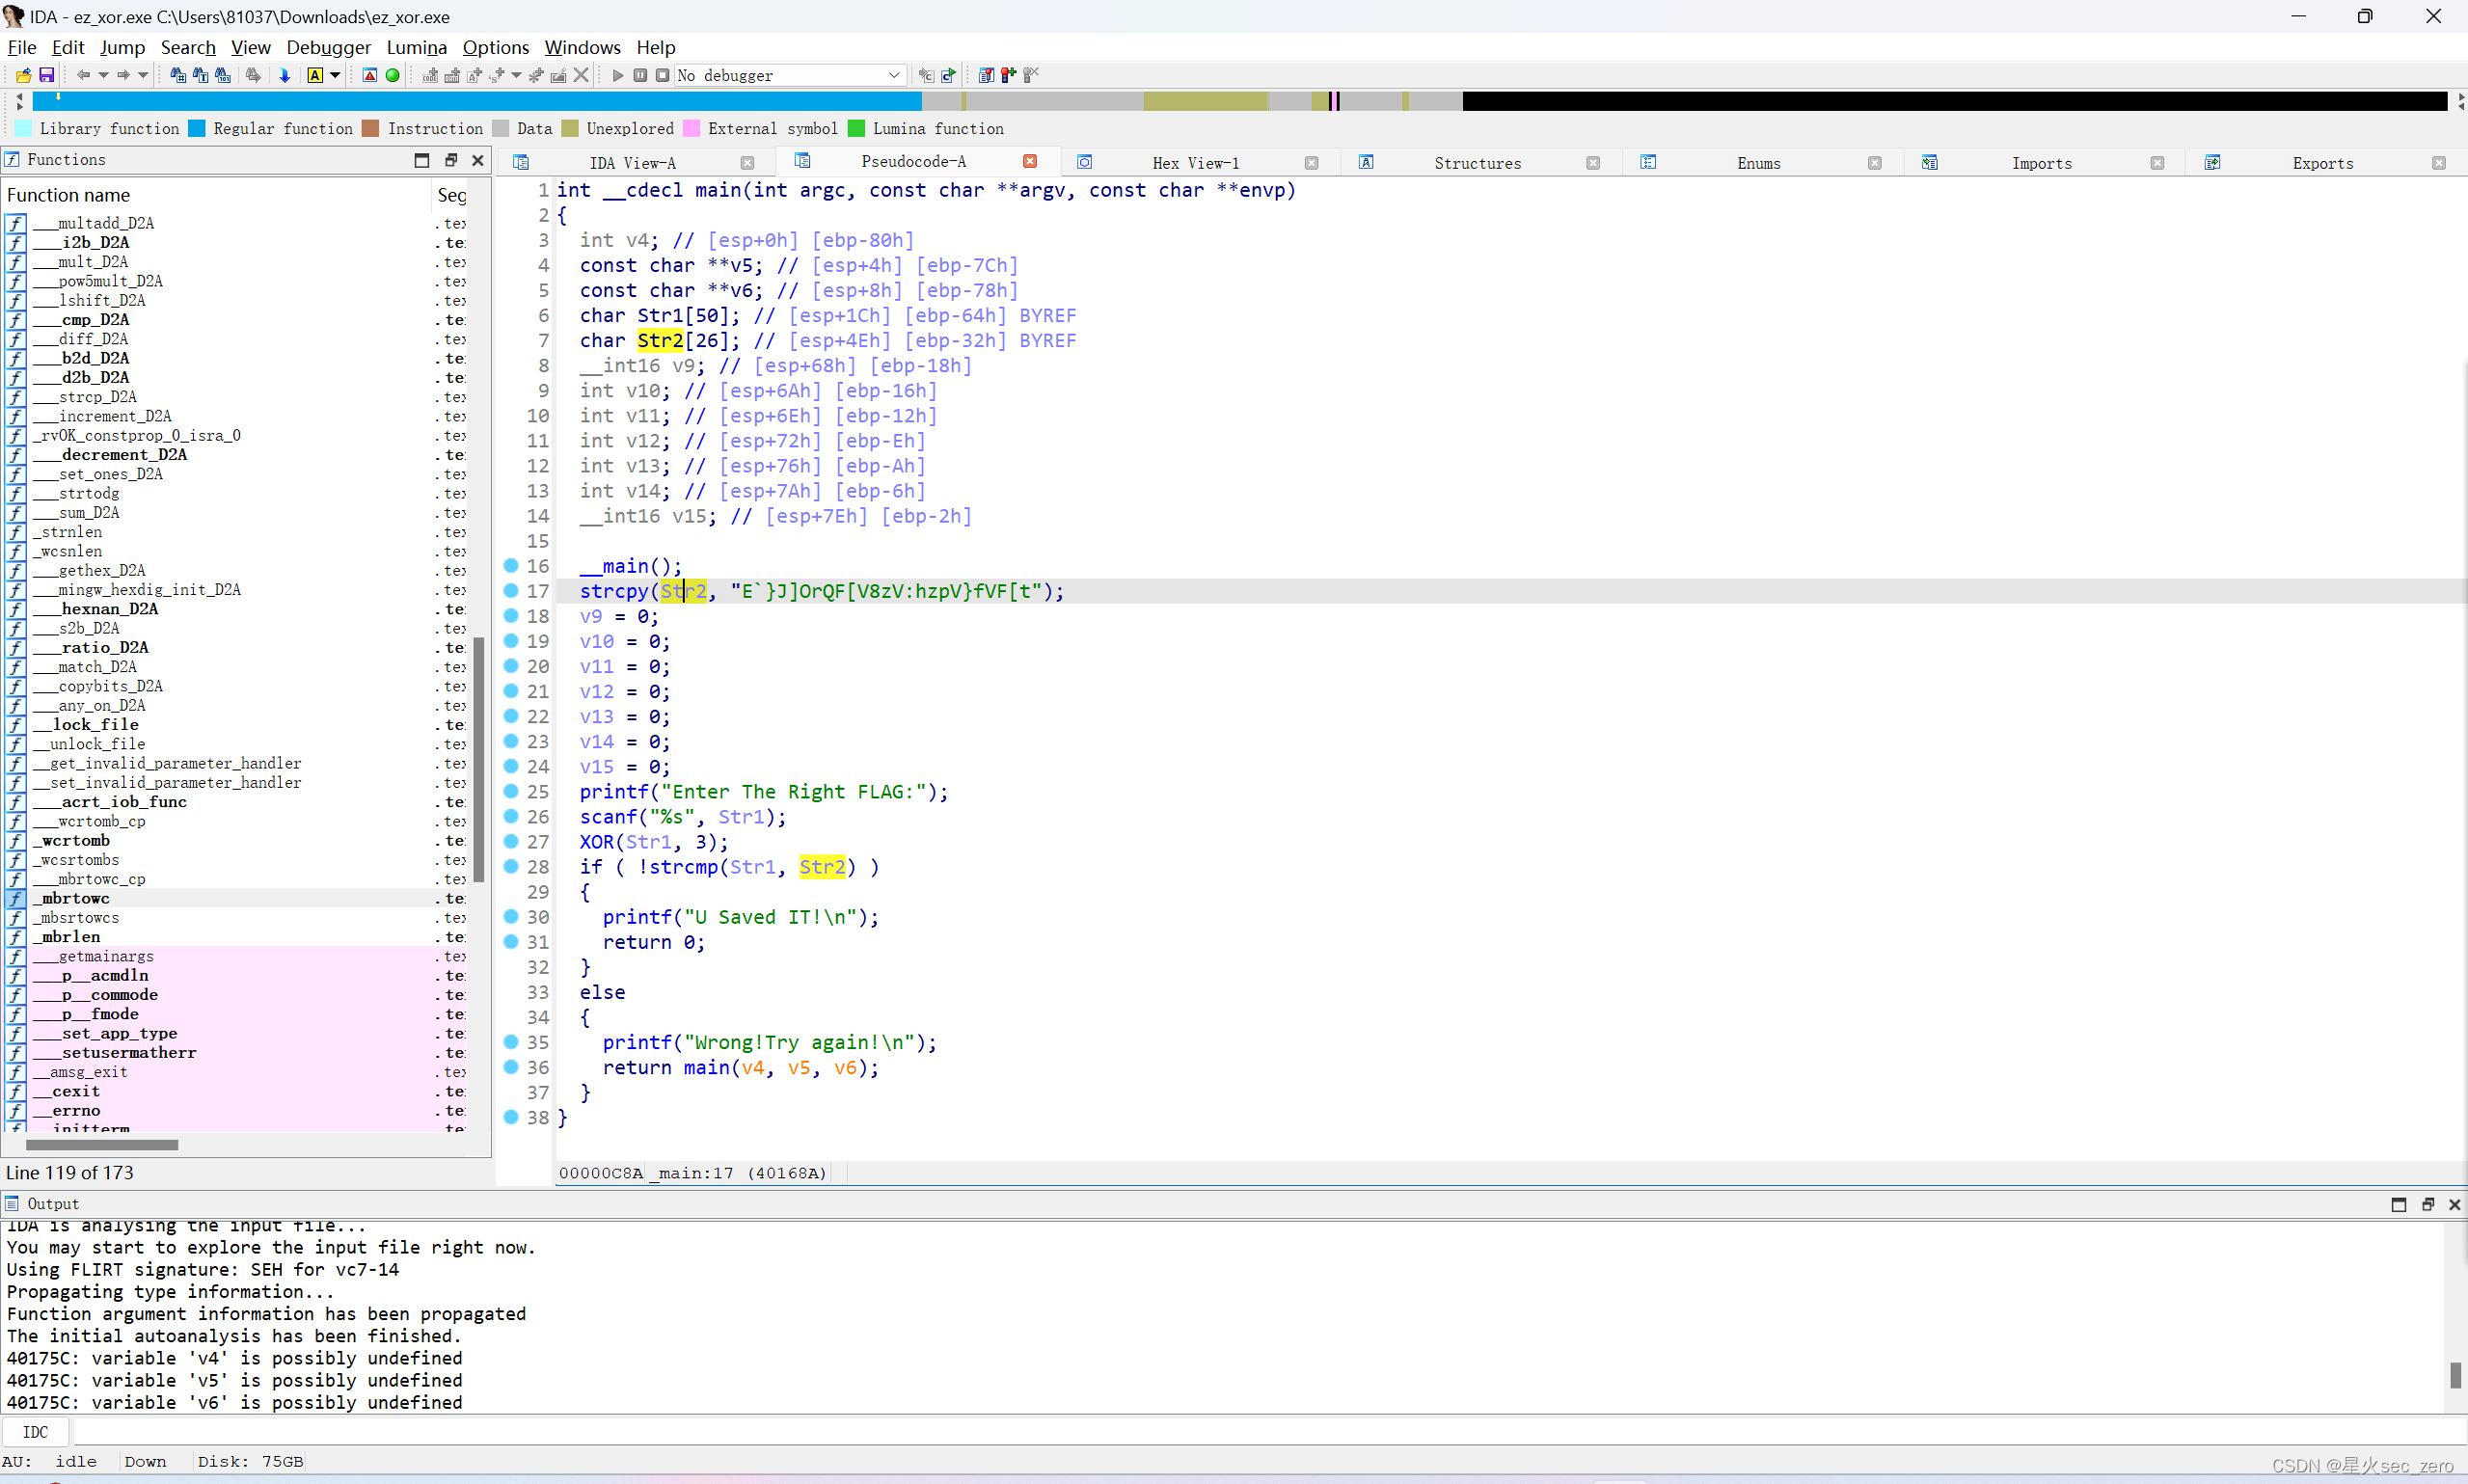This screenshot has width=2468, height=1484.
Task: Navigate back using the left arrow icon
Action: 84,75
